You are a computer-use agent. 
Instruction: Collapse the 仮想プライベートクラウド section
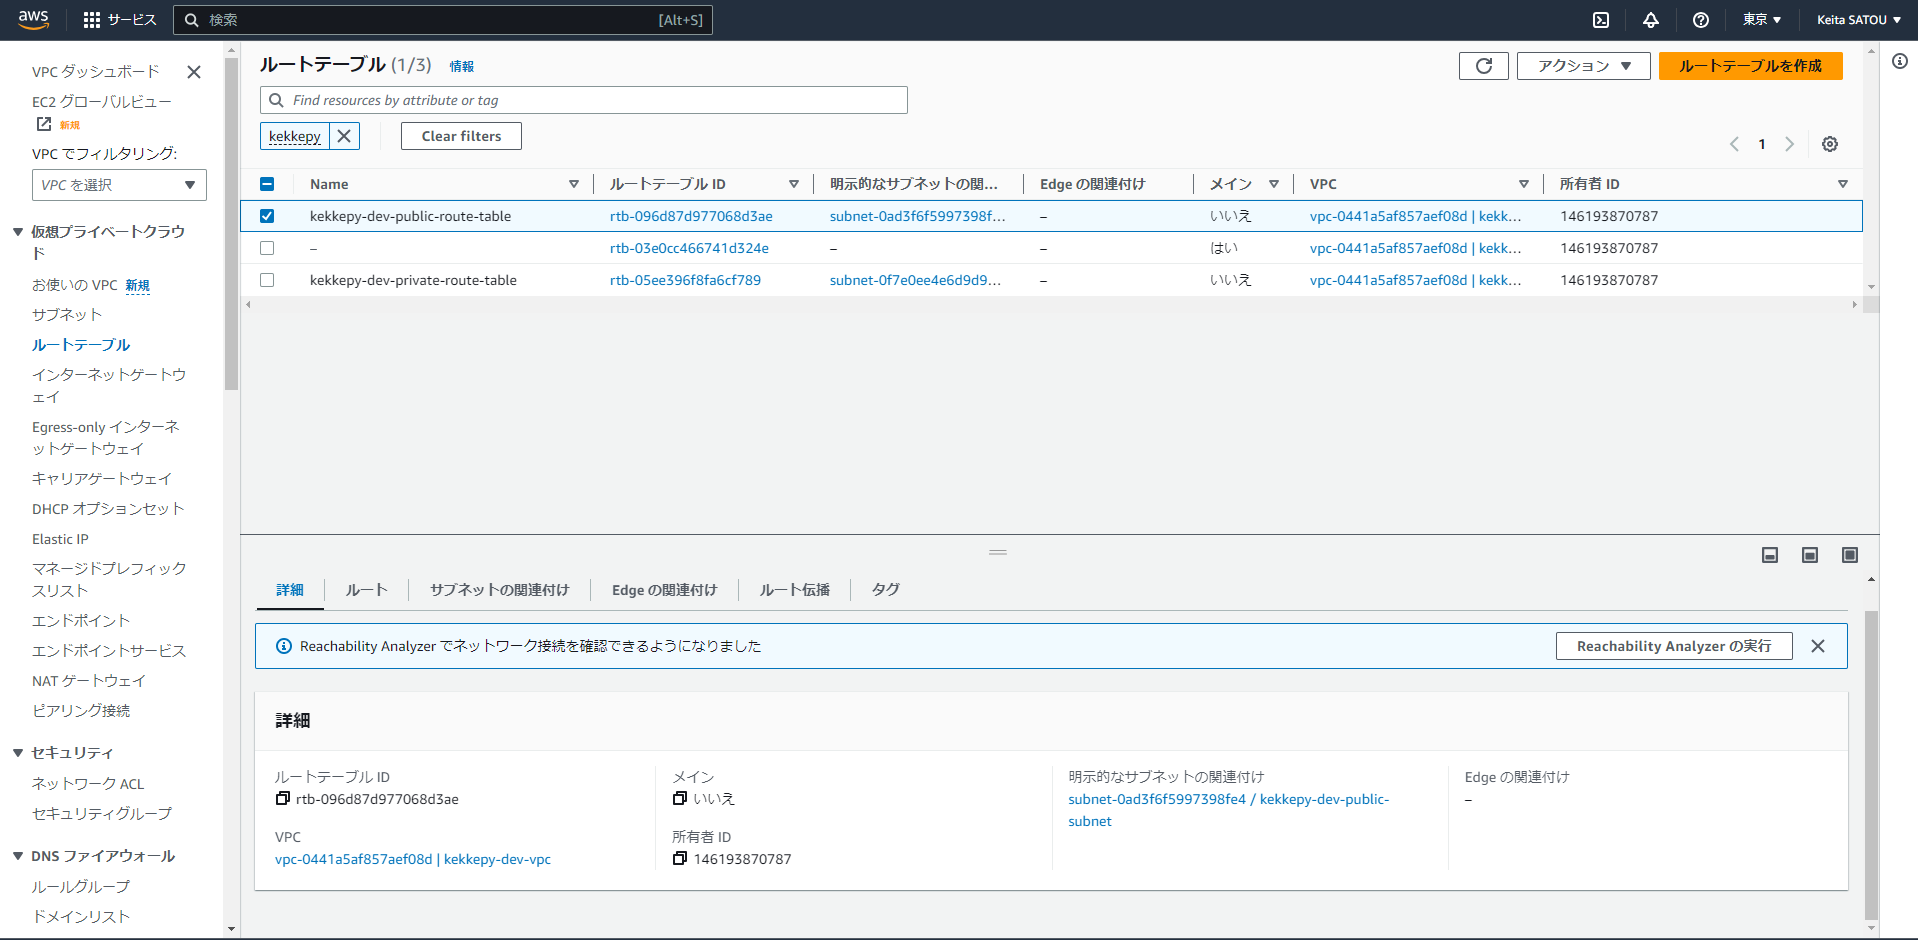tap(18, 232)
